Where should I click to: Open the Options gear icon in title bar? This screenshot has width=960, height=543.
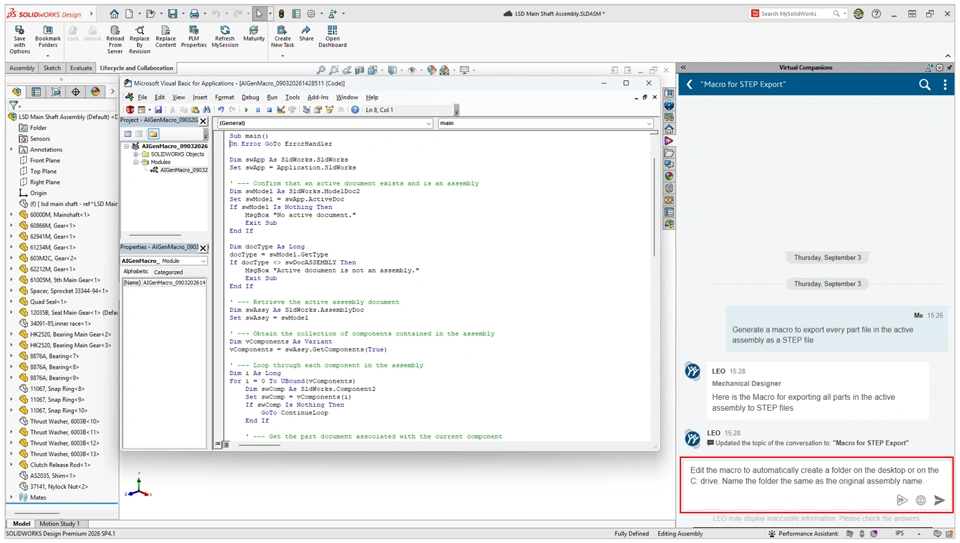pos(311,13)
